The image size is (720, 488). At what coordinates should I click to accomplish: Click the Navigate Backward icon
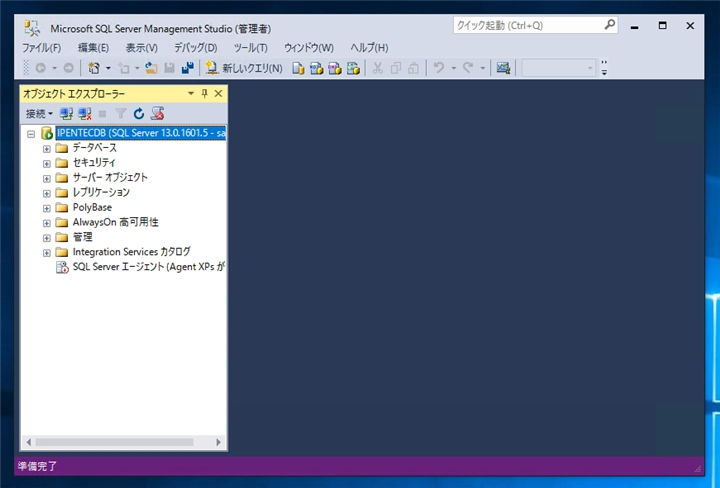tap(40, 68)
